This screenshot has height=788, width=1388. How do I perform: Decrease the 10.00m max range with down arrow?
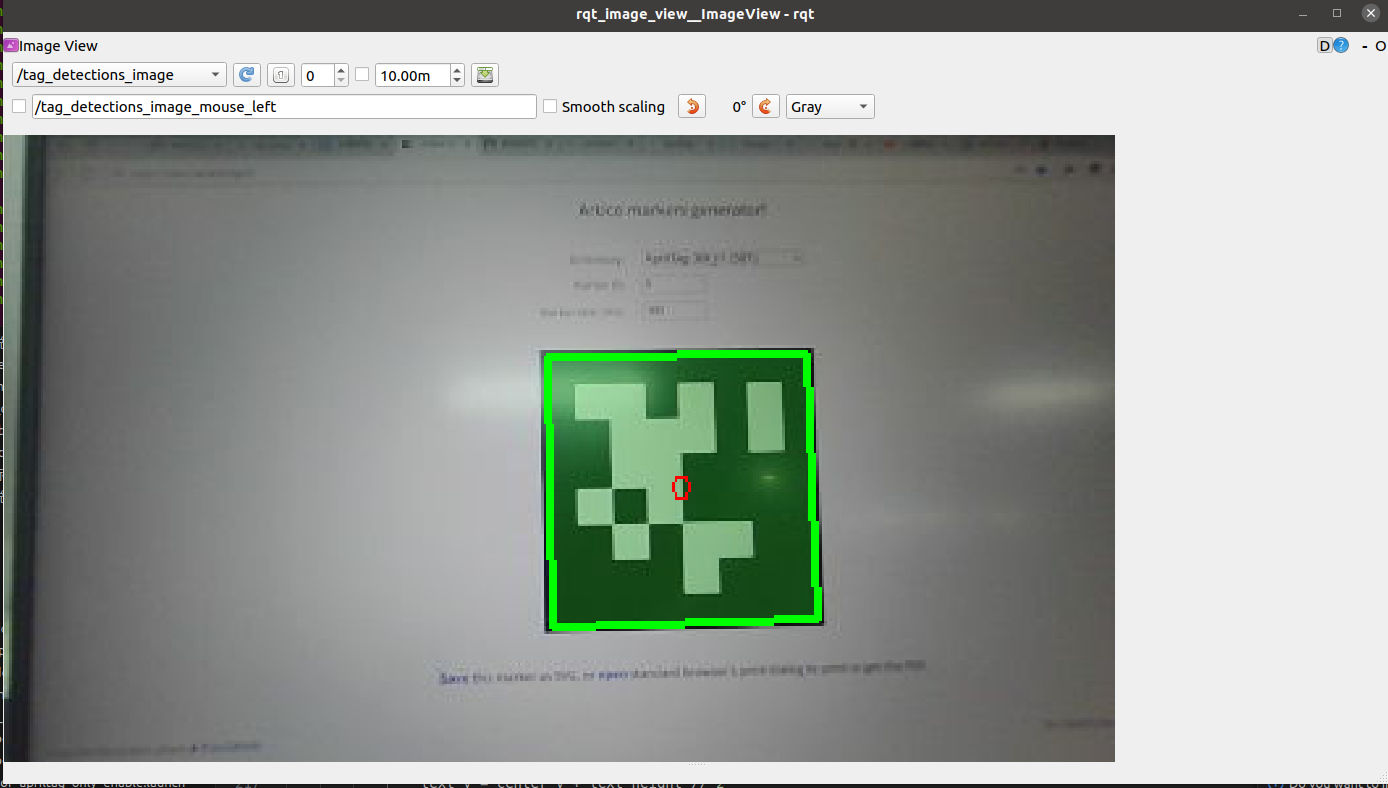click(457, 80)
